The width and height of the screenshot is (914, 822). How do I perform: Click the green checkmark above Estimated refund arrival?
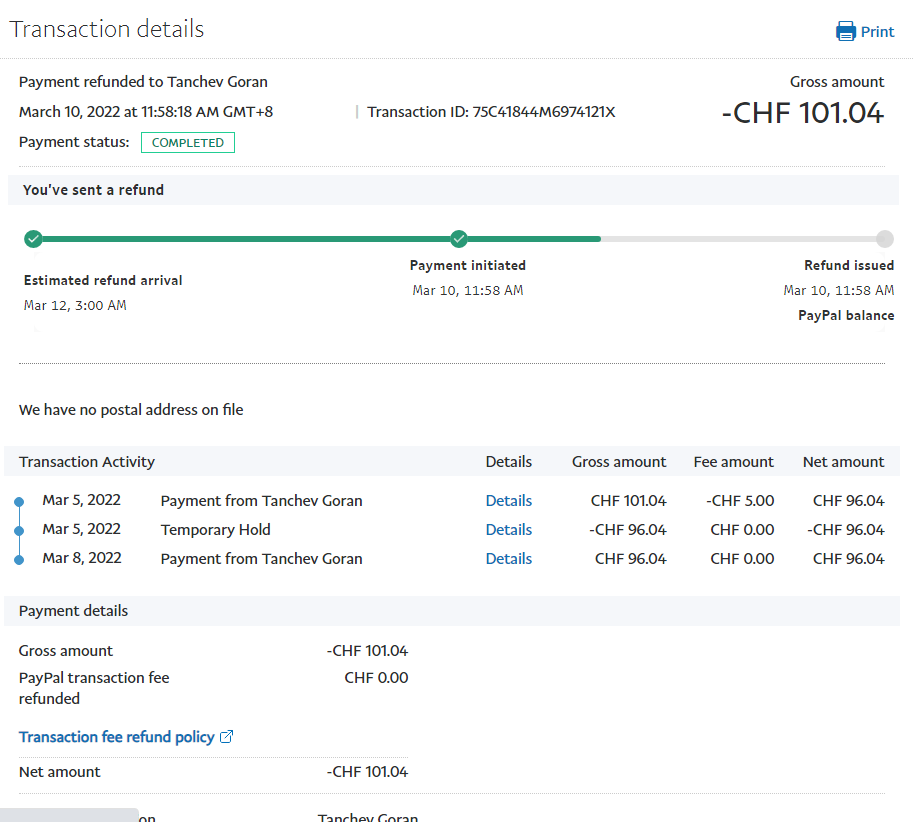click(33, 239)
